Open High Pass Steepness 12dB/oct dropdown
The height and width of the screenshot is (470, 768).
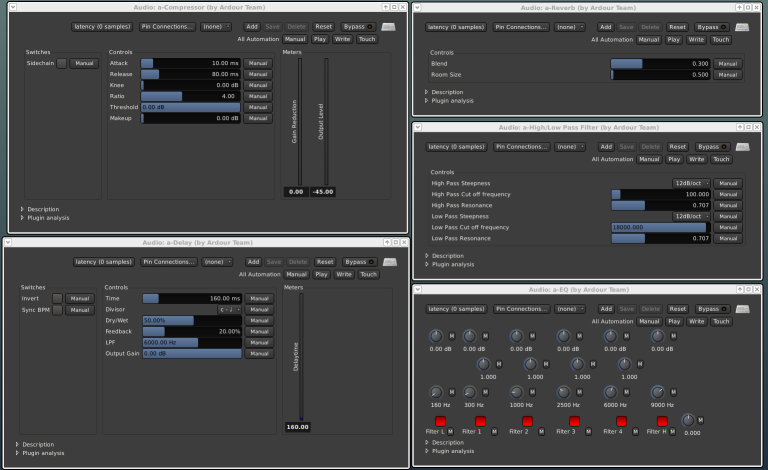pyautogui.click(x=690, y=183)
